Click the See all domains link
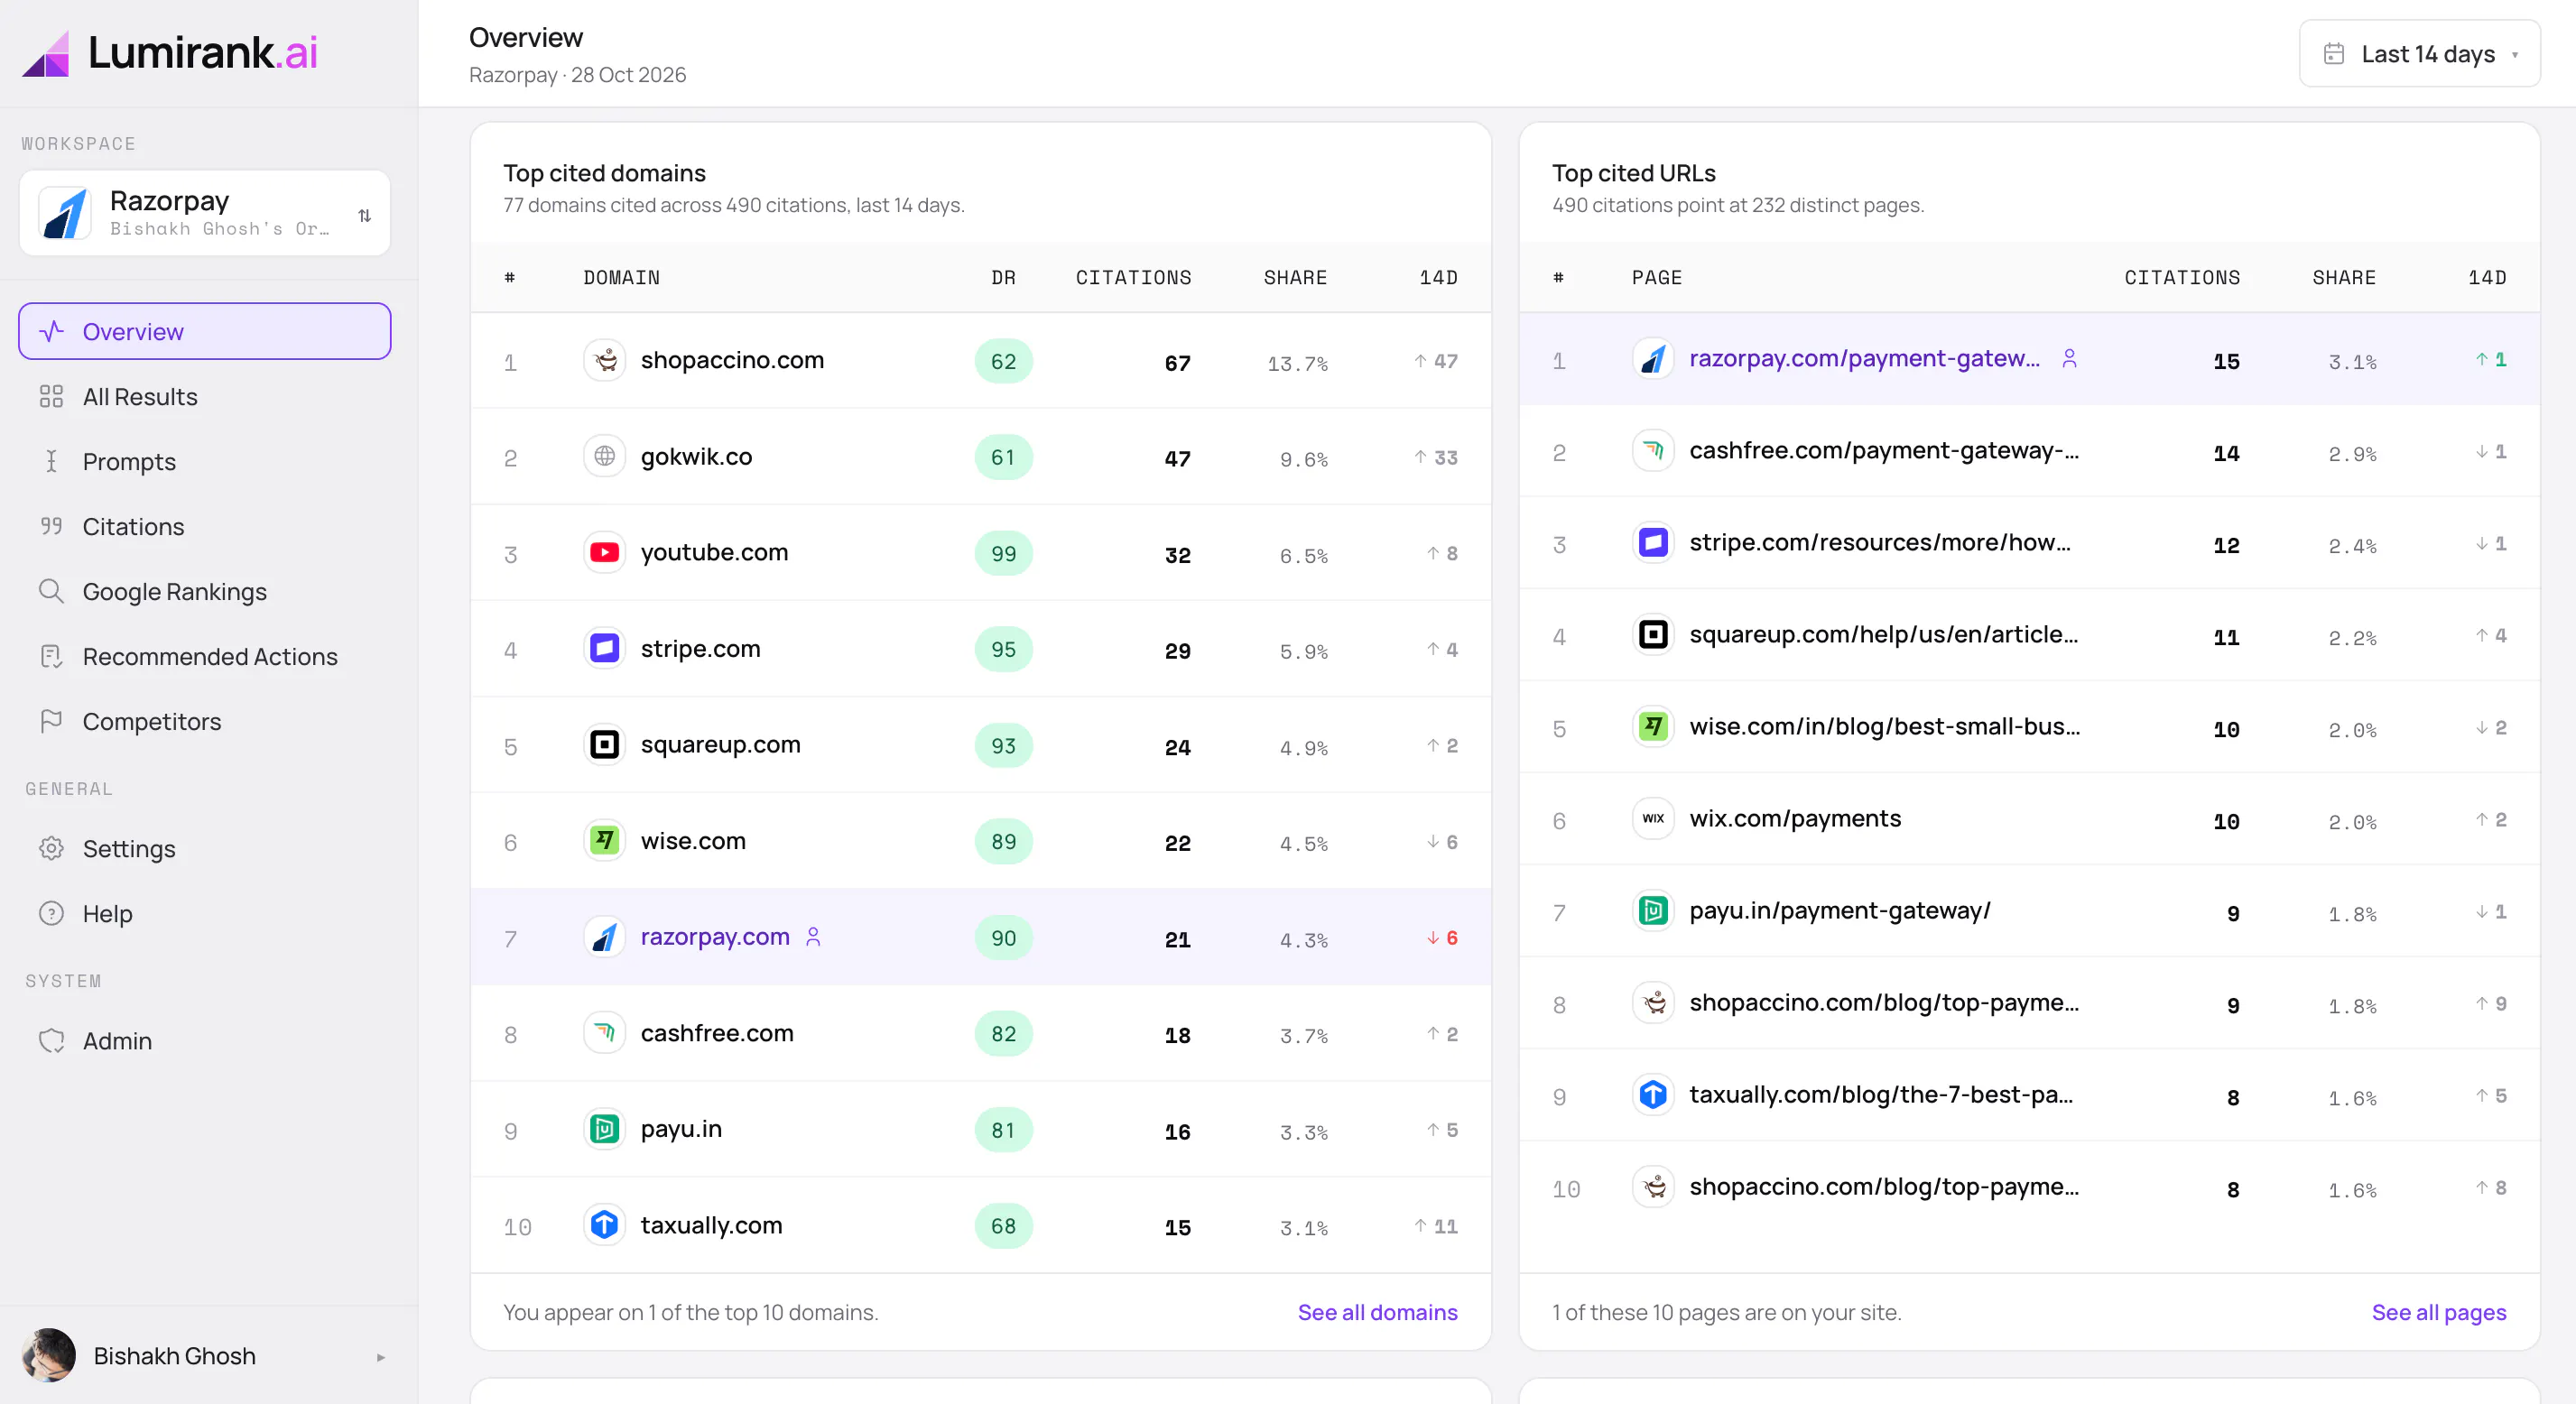2576x1404 pixels. [1377, 1313]
